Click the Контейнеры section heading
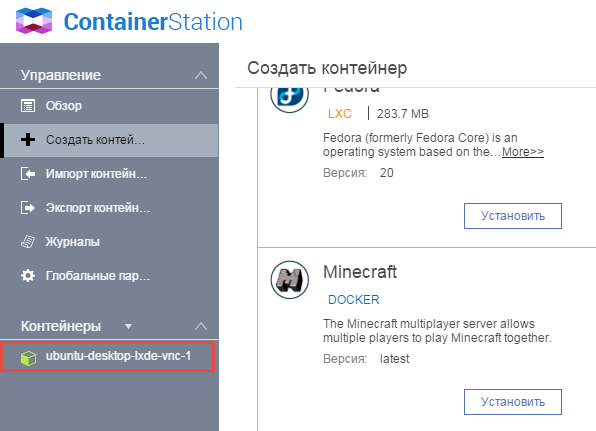Image resolution: width=596 pixels, height=431 pixels. 61,326
